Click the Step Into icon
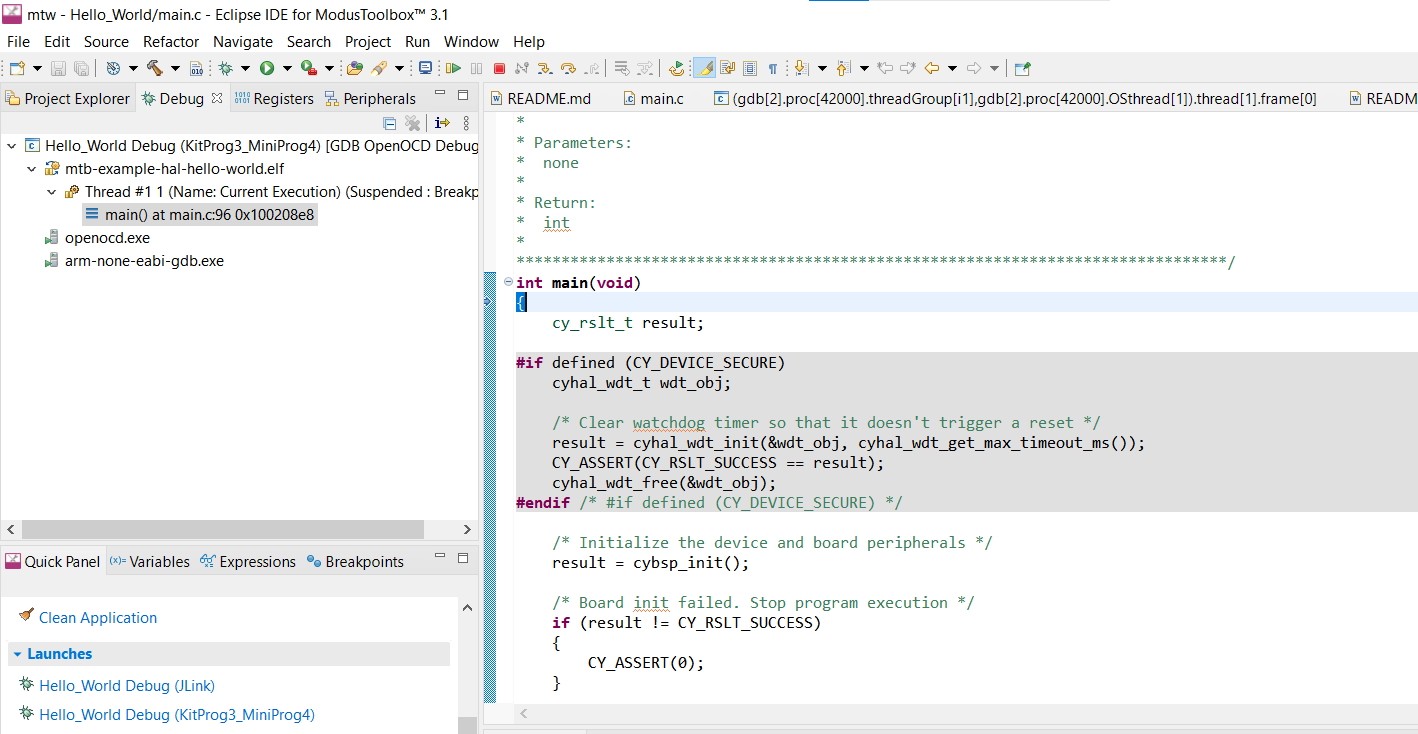The image size is (1418, 734). tap(544, 68)
